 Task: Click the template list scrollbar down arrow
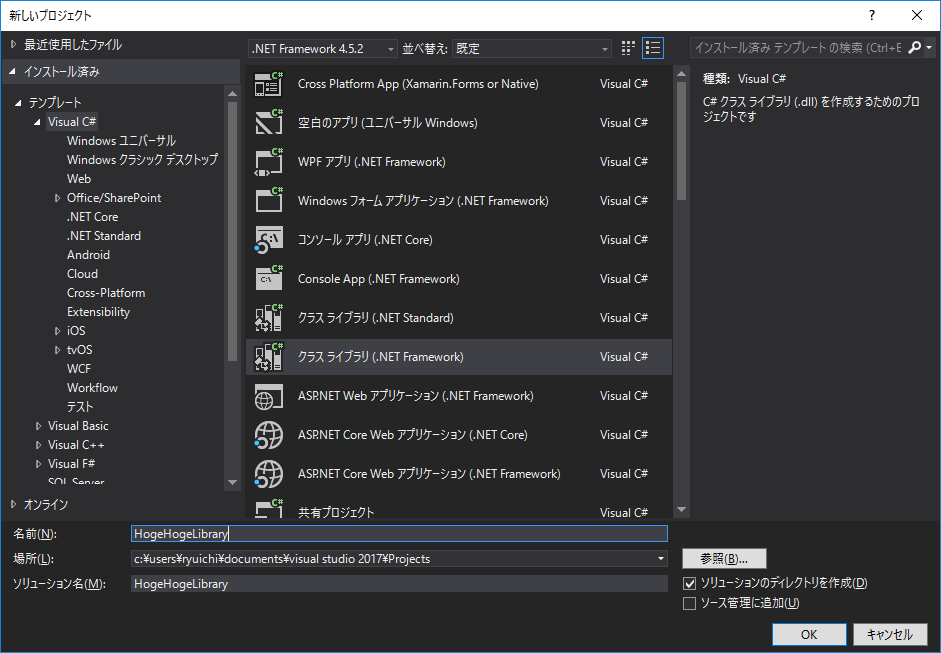[681, 510]
